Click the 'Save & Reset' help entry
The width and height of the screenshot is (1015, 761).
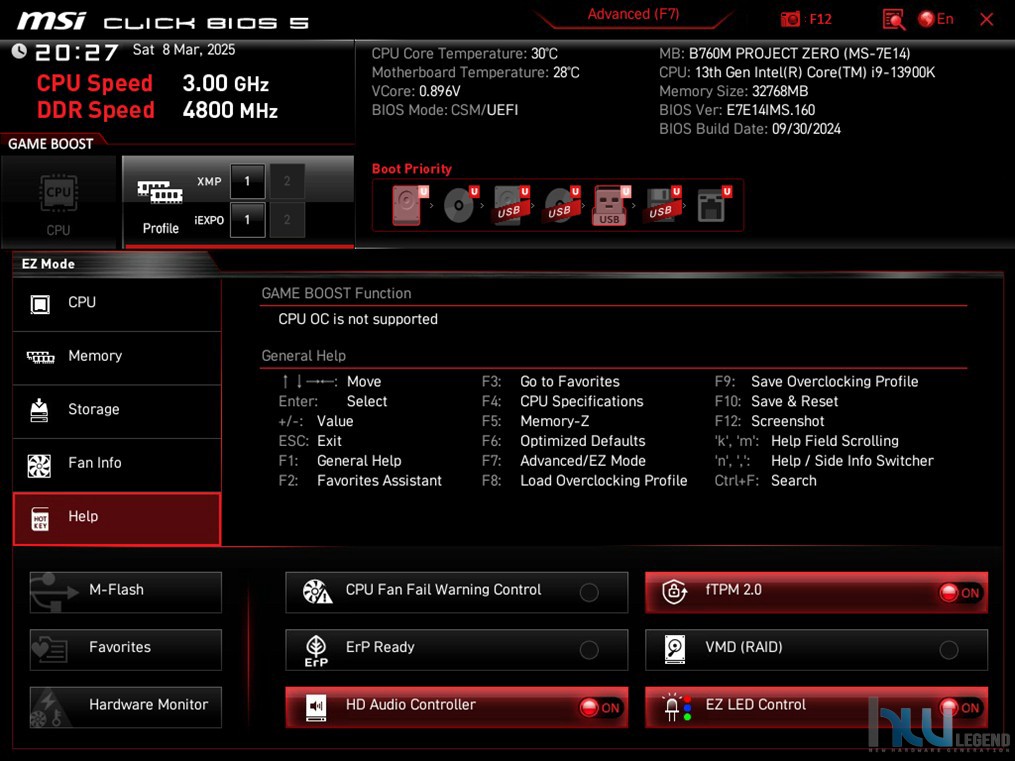(x=794, y=401)
